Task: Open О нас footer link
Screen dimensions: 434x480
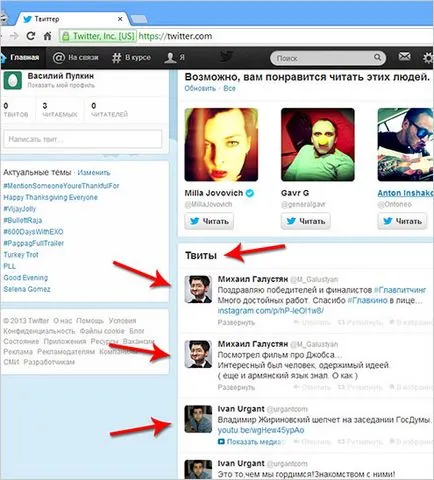Action: [63, 321]
